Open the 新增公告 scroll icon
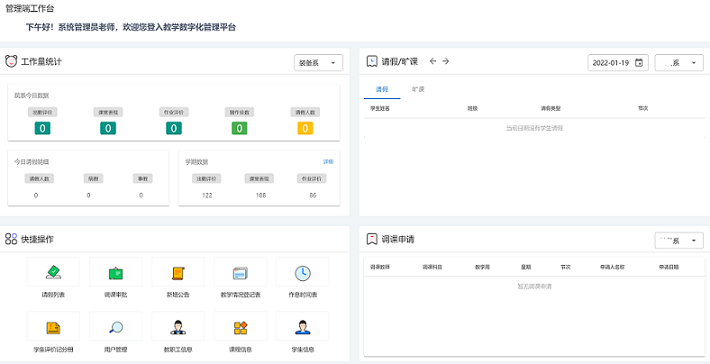Viewport: 710px width, 364px height. pos(178,273)
